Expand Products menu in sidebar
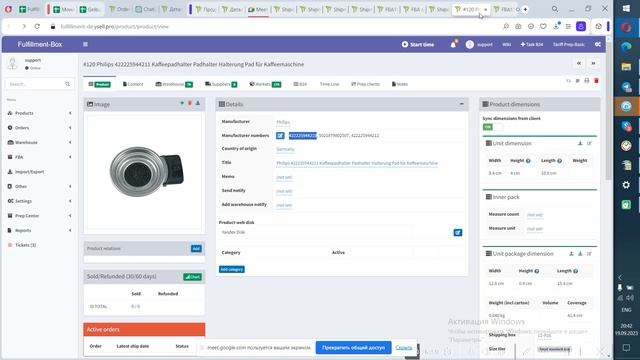This screenshot has width=640, height=360. [x=40, y=113]
